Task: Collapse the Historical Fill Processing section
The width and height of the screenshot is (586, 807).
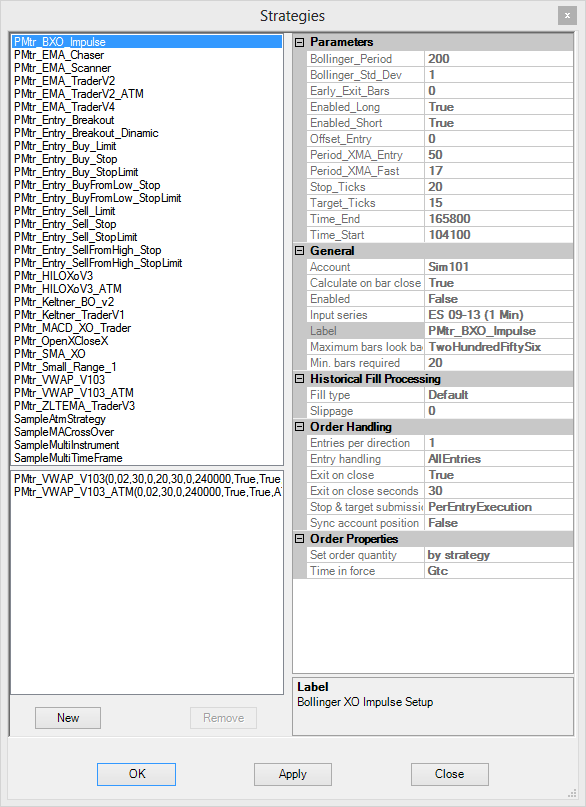Action: tap(299, 379)
